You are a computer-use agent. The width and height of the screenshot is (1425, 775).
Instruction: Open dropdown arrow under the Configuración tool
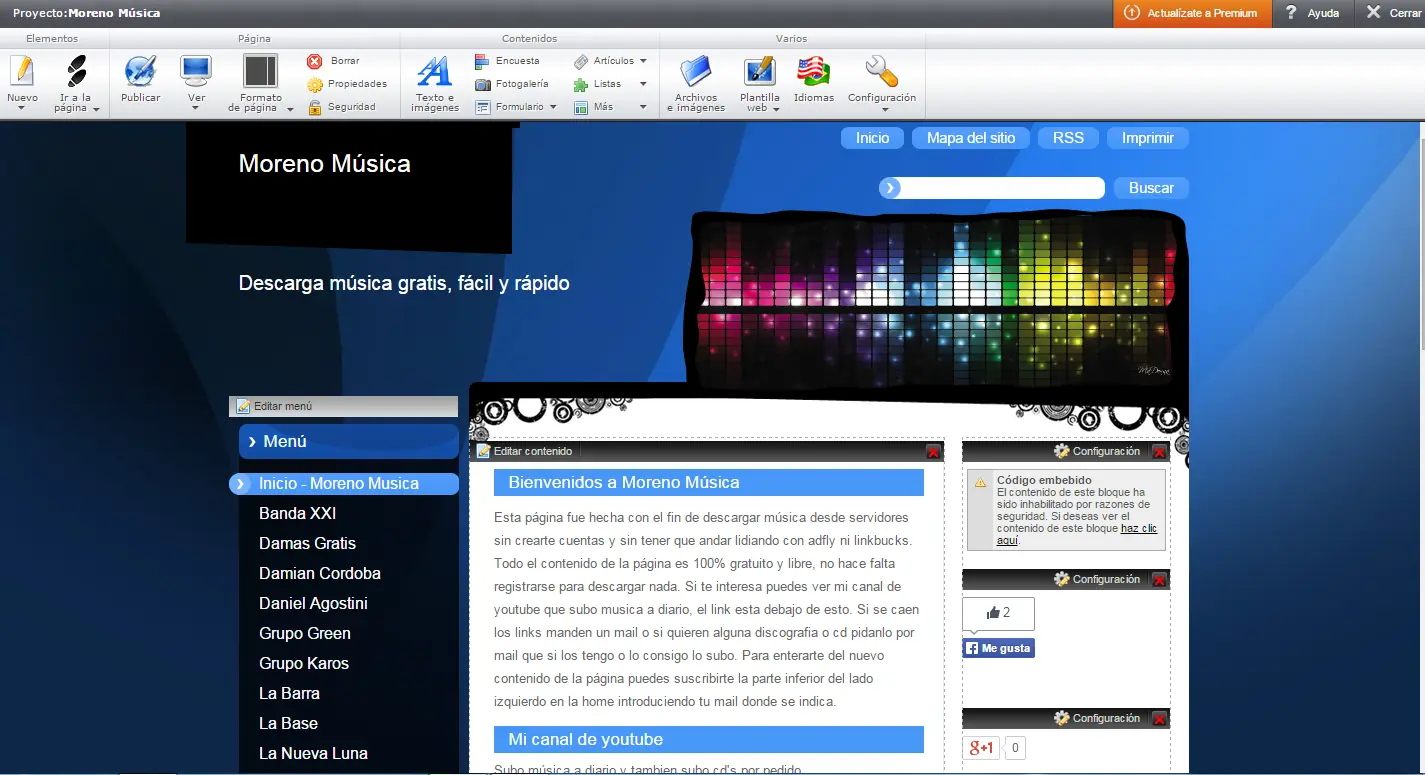pyautogui.click(x=884, y=109)
